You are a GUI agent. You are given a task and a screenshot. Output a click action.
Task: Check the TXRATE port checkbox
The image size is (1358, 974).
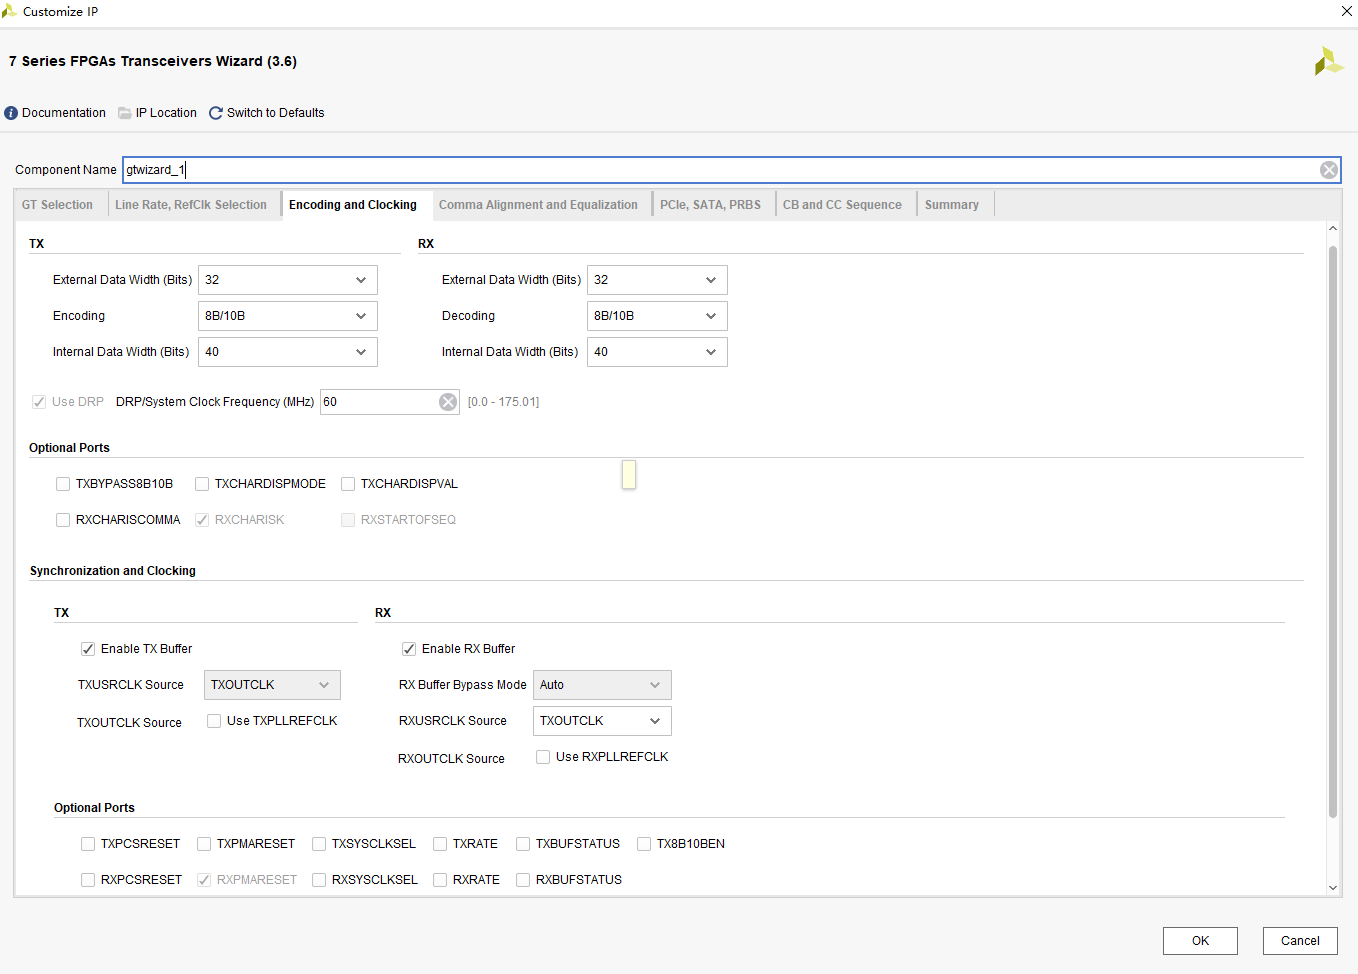(x=440, y=844)
